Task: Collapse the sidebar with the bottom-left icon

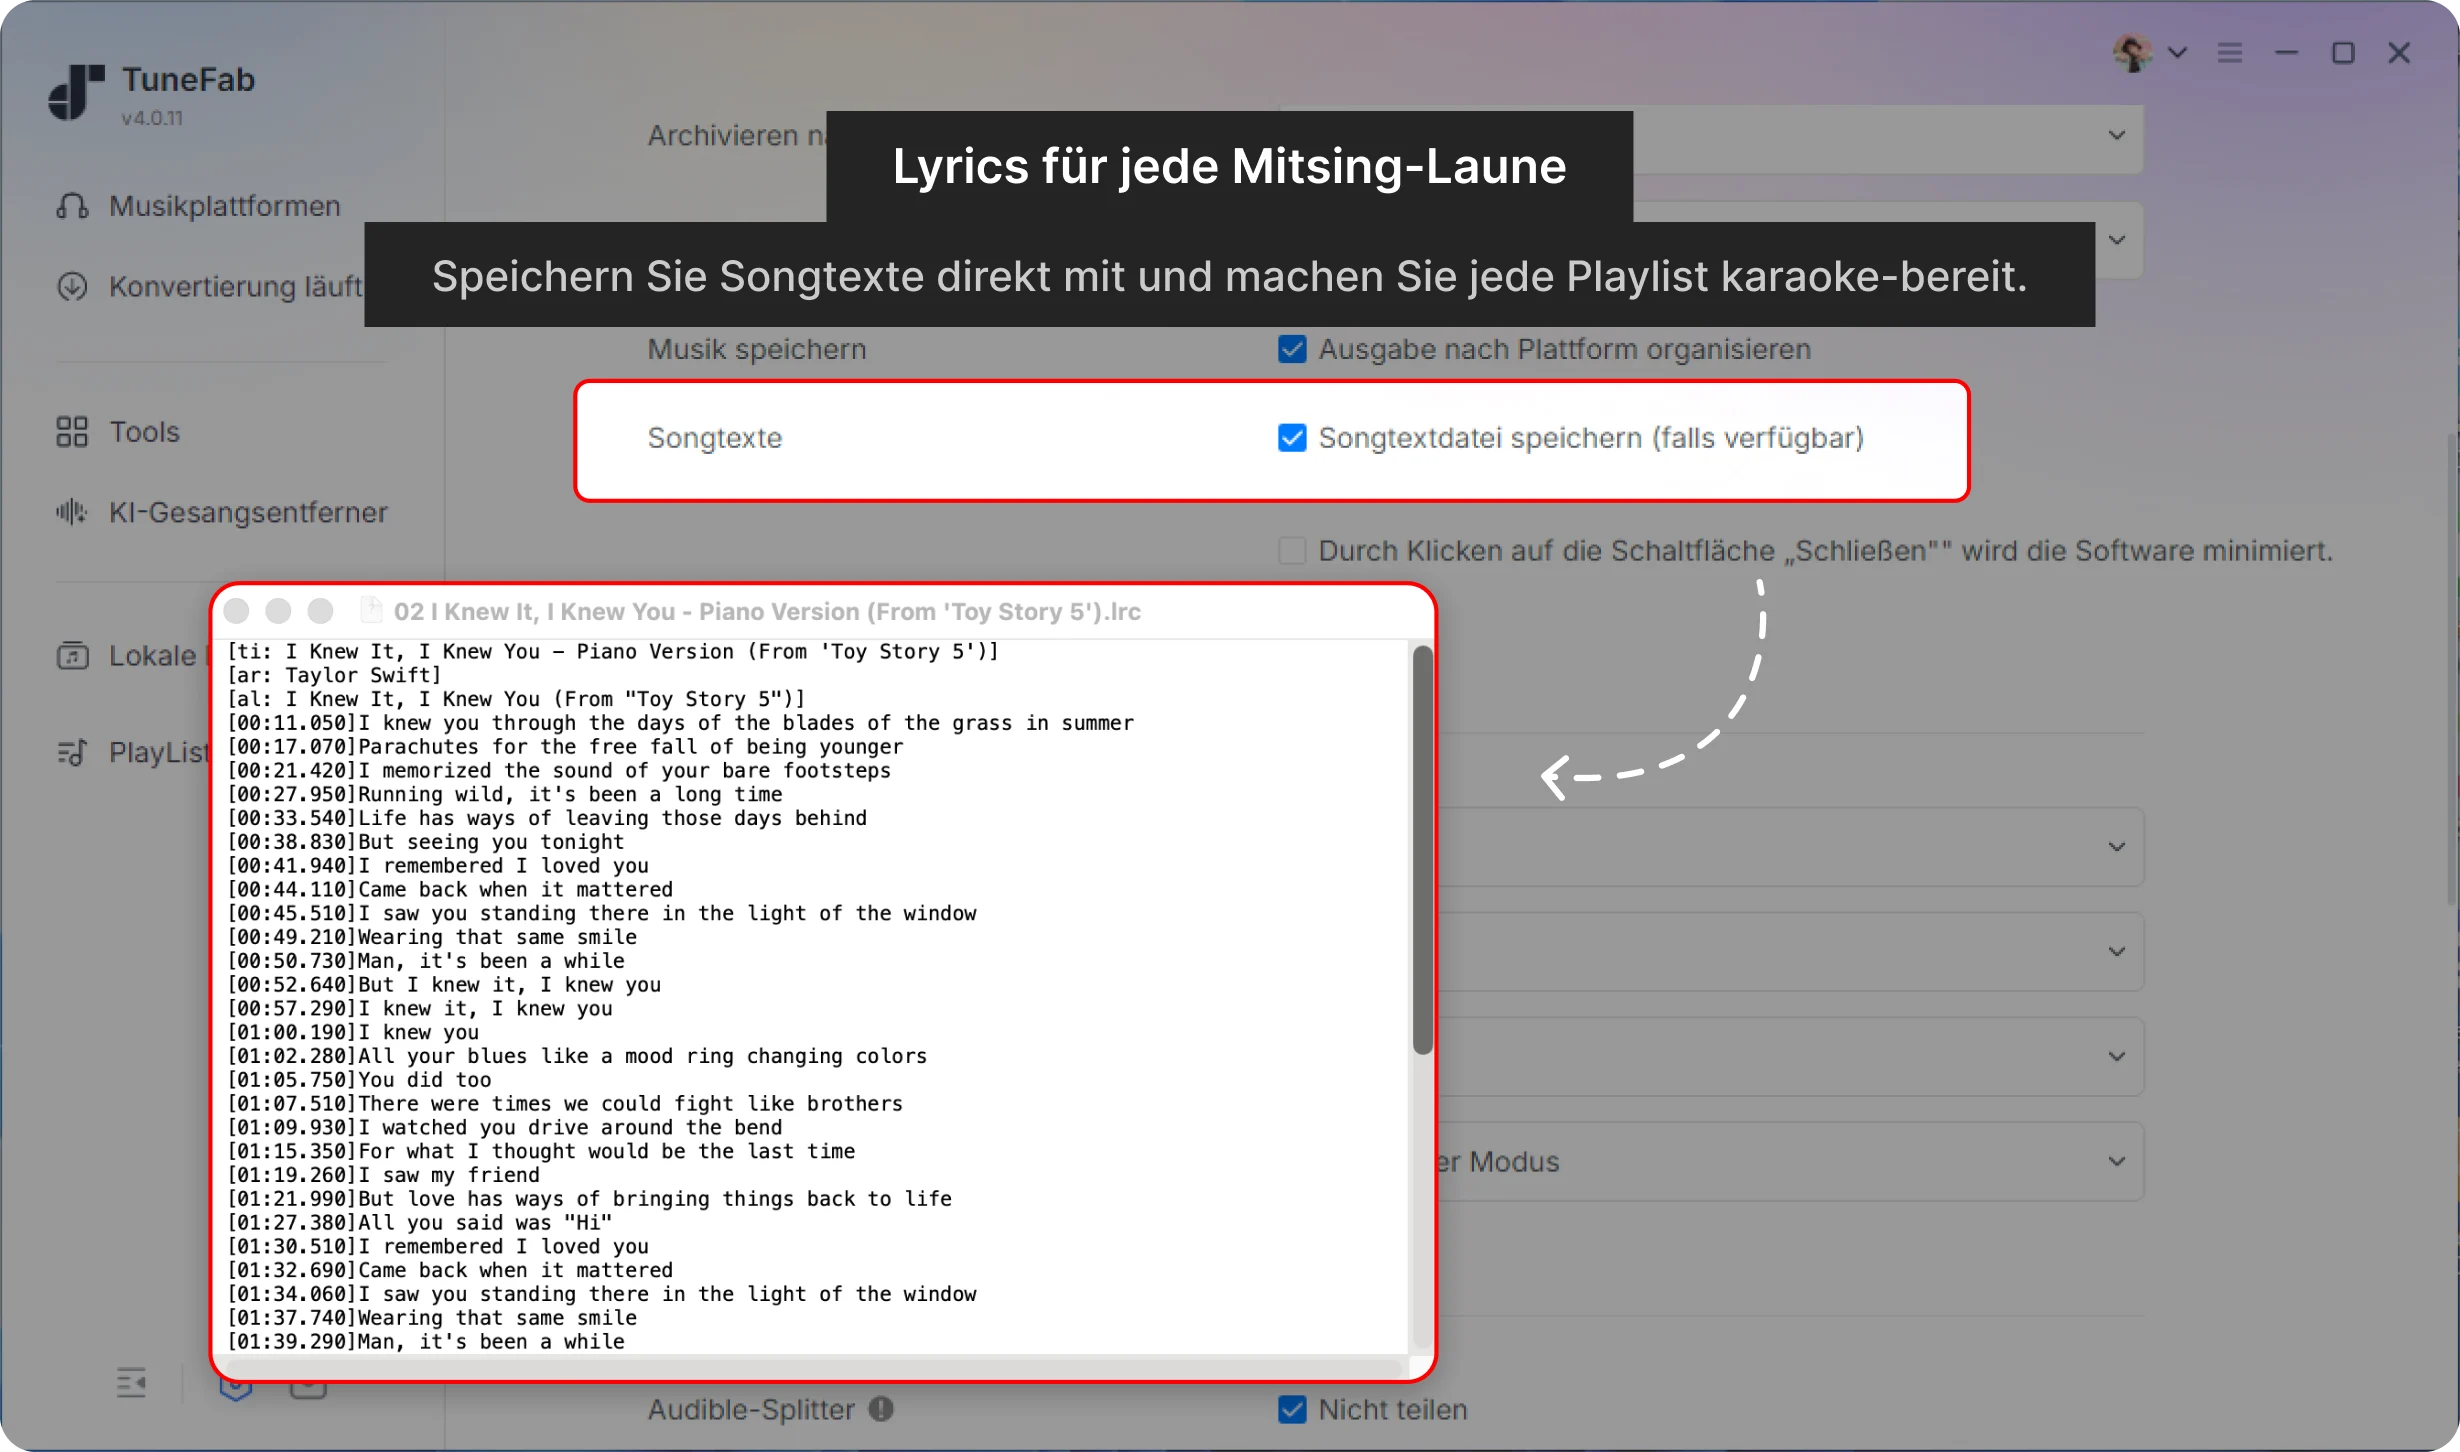Action: [131, 1383]
